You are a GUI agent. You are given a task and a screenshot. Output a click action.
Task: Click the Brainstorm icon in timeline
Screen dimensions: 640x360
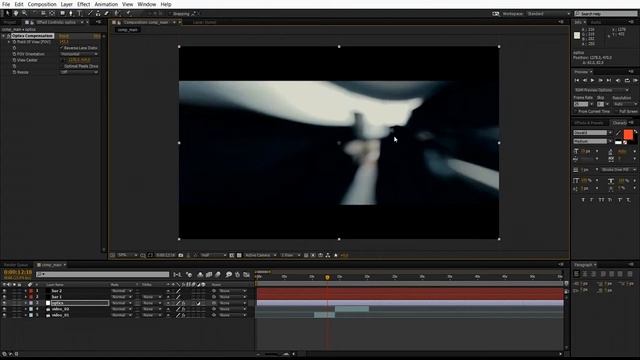coord(229,275)
